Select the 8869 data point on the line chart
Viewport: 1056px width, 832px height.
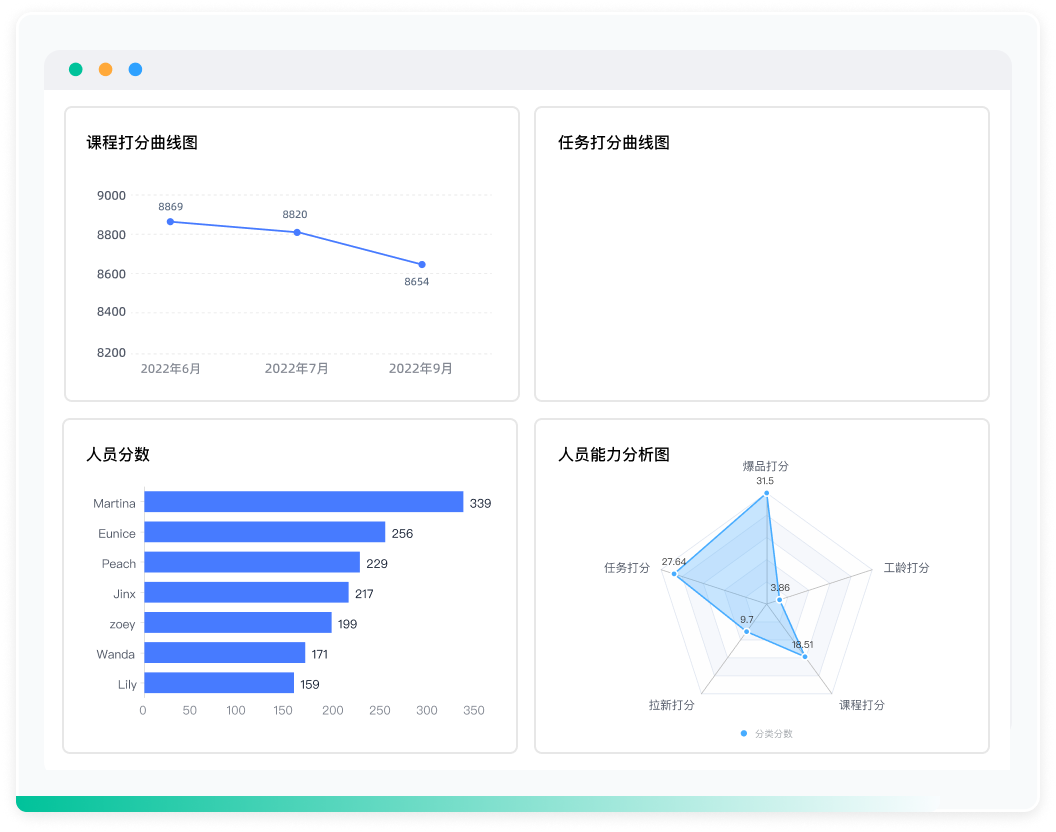coord(170,220)
